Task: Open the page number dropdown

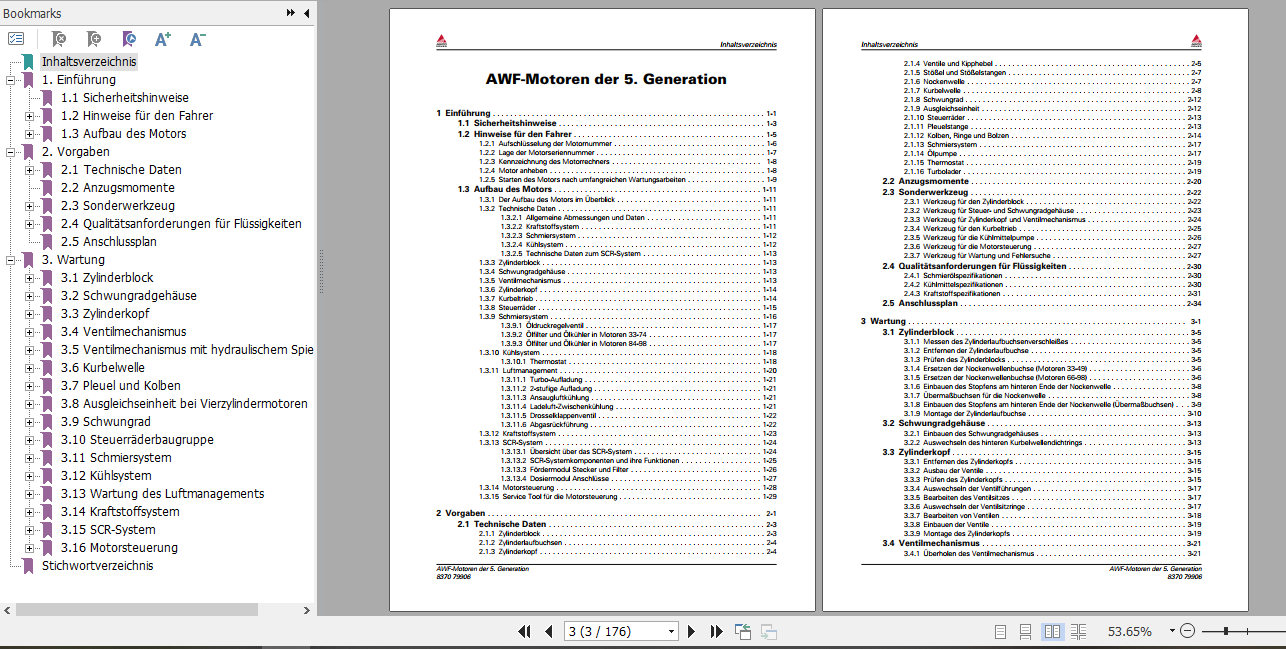Action: (x=670, y=631)
